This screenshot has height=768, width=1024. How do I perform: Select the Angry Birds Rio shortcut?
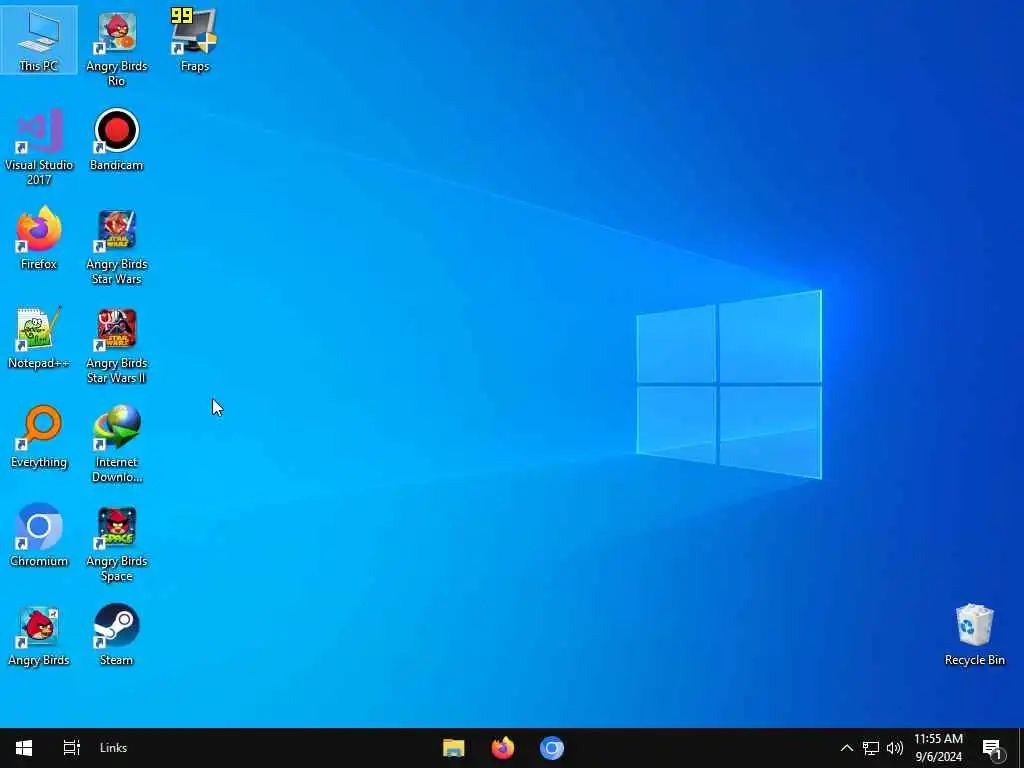117,48
